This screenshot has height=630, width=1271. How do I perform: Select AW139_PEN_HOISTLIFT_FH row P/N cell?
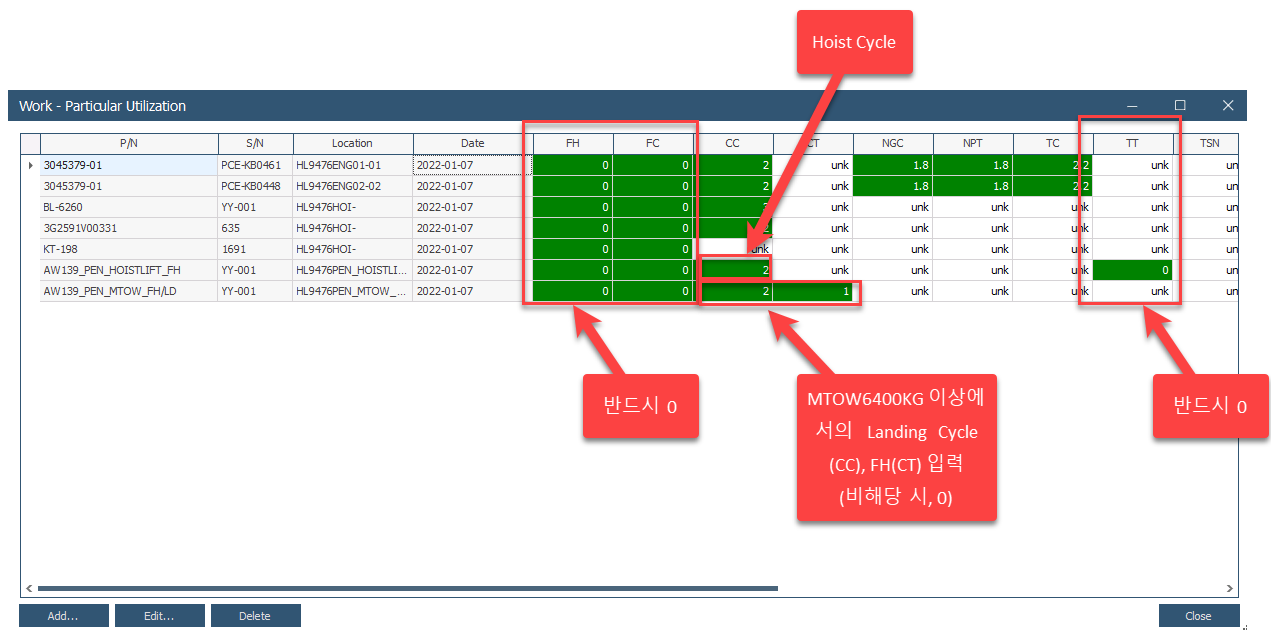128,270
